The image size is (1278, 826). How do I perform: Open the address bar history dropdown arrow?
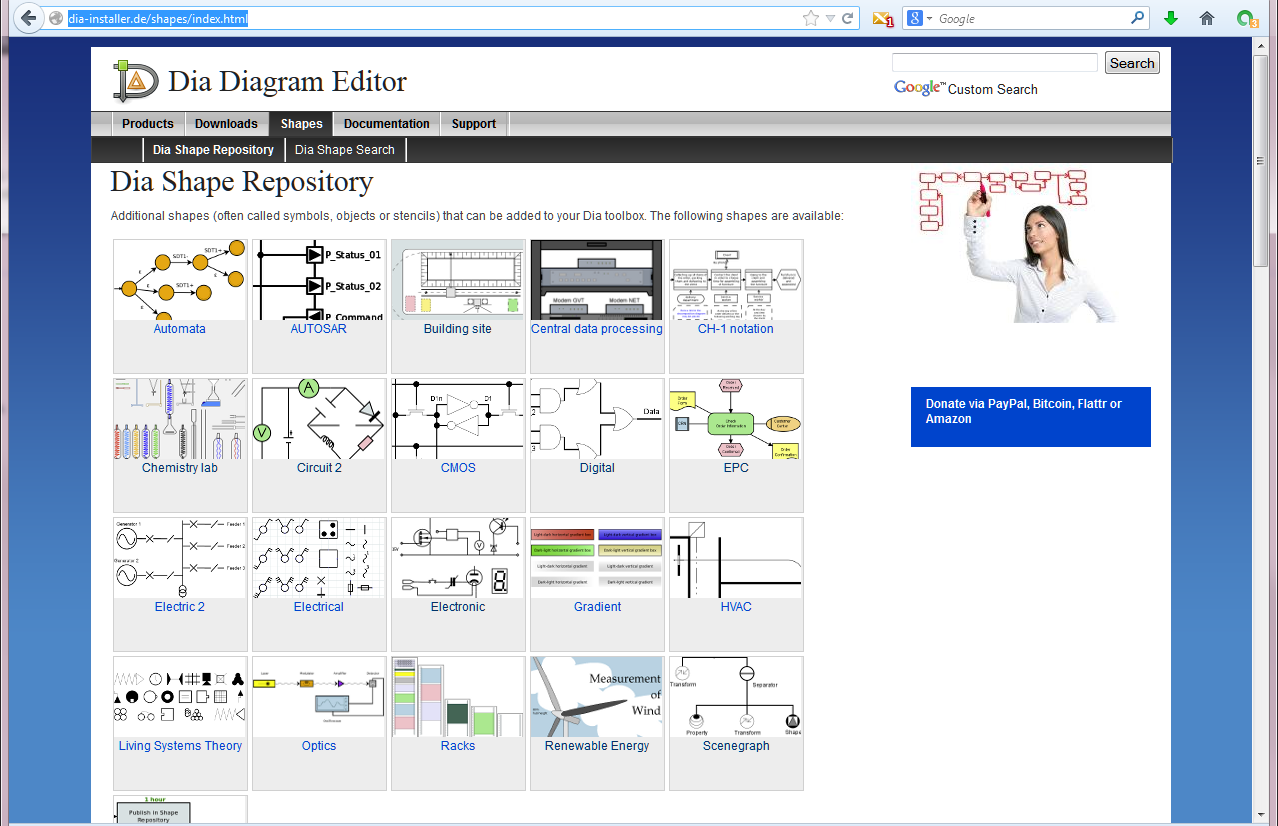pos(830,18)
